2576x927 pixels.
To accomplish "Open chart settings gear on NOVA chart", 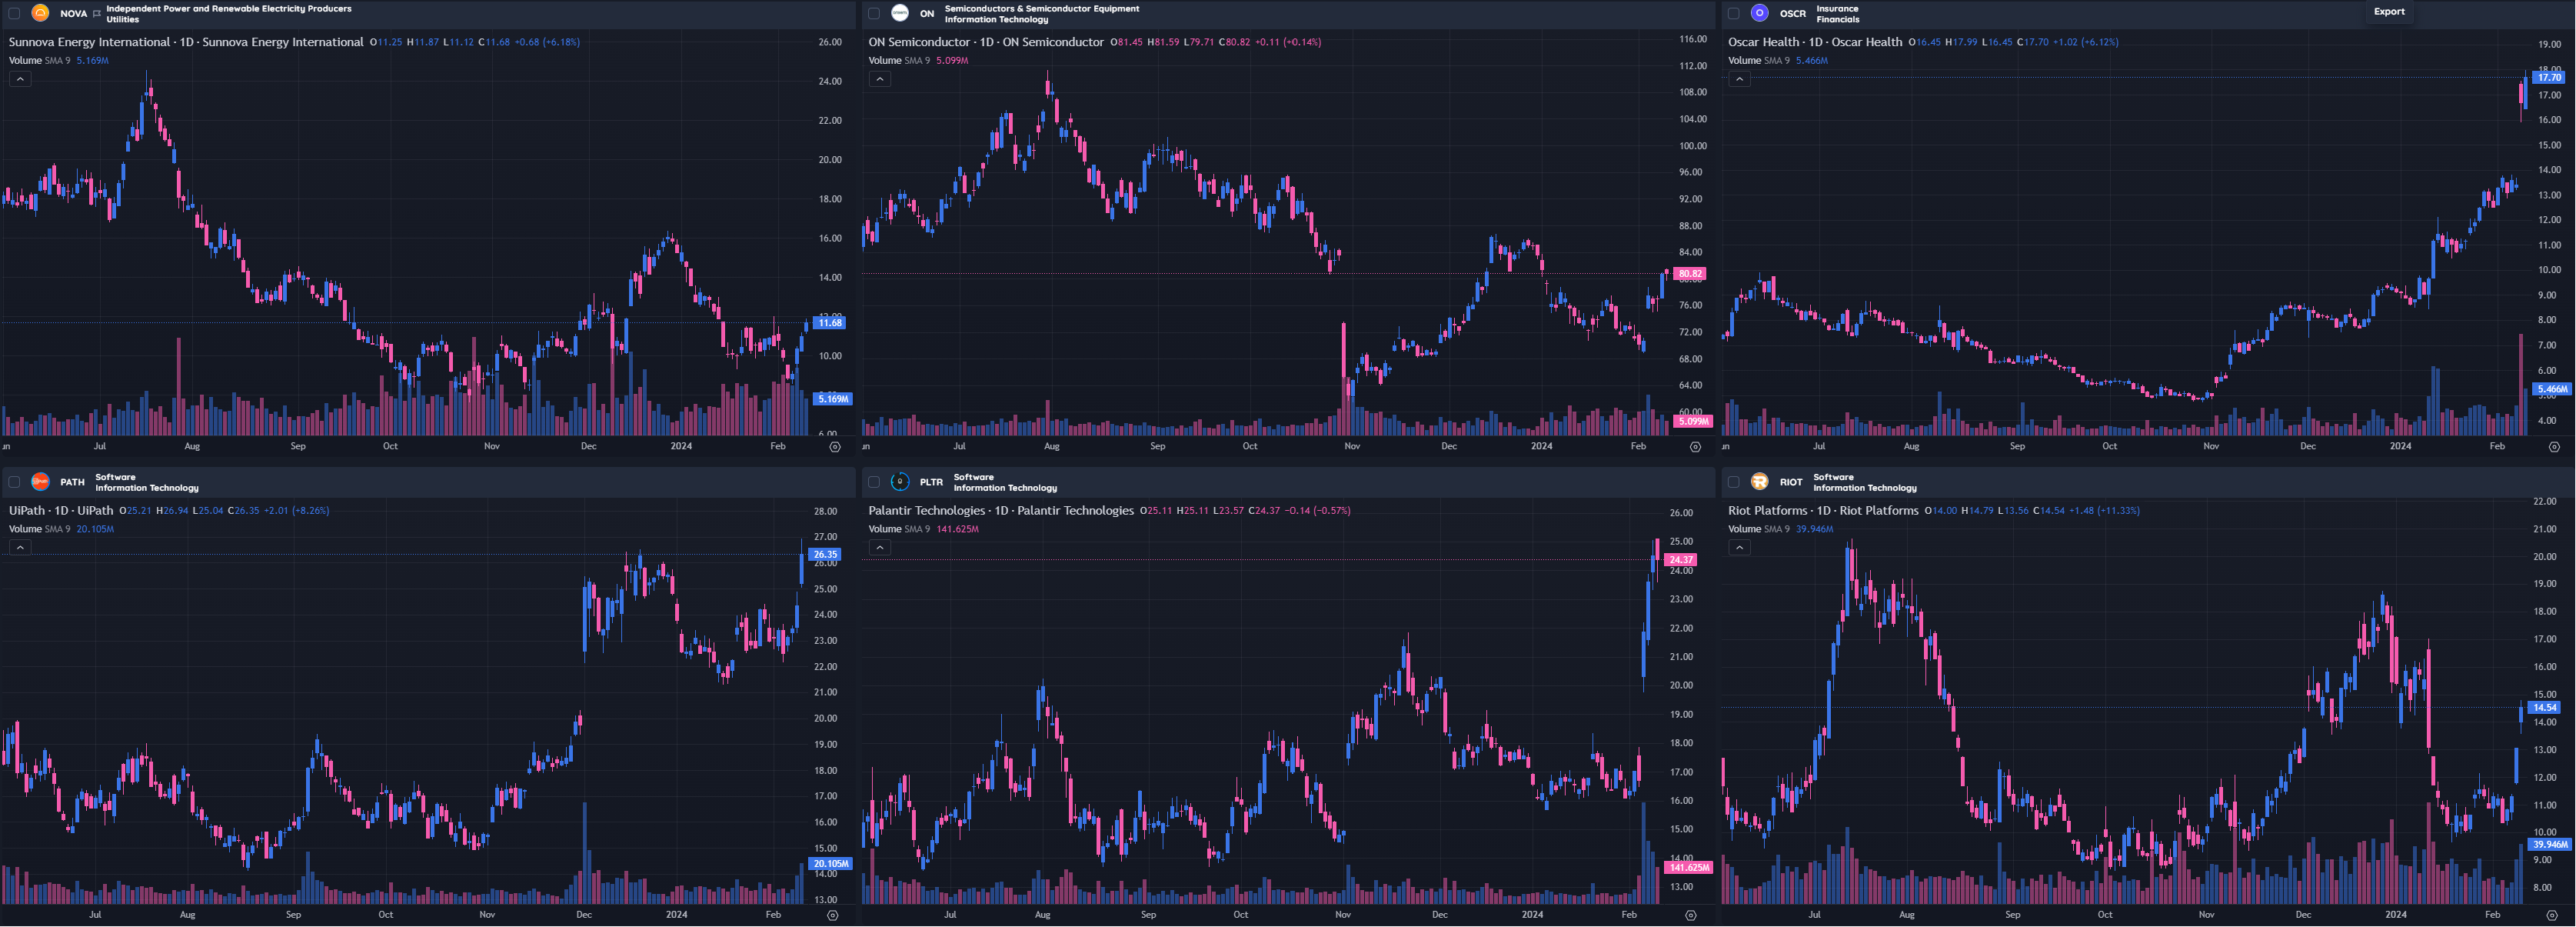I will point(835,447).
